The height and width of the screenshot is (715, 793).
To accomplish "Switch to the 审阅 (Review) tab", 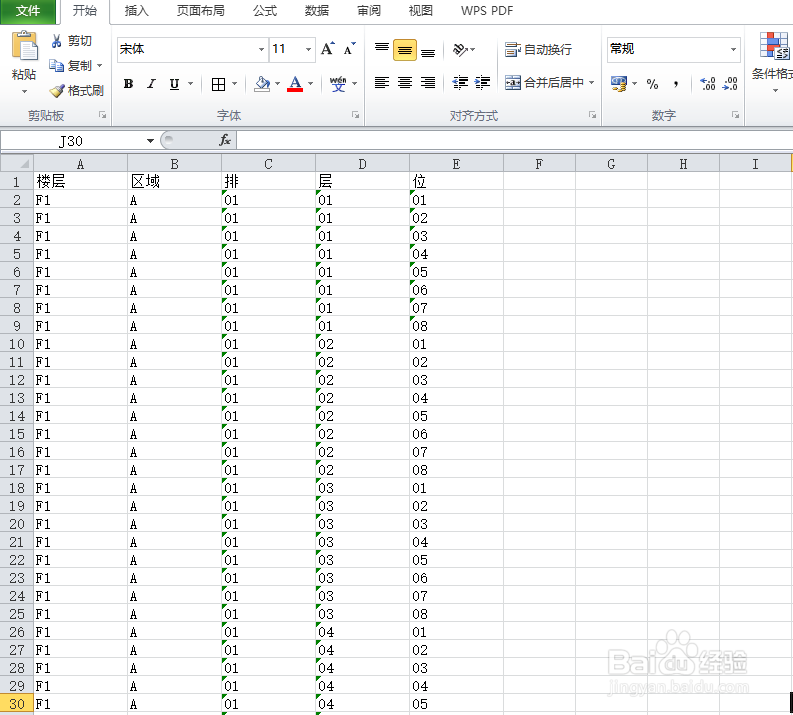I will point(369,11).
